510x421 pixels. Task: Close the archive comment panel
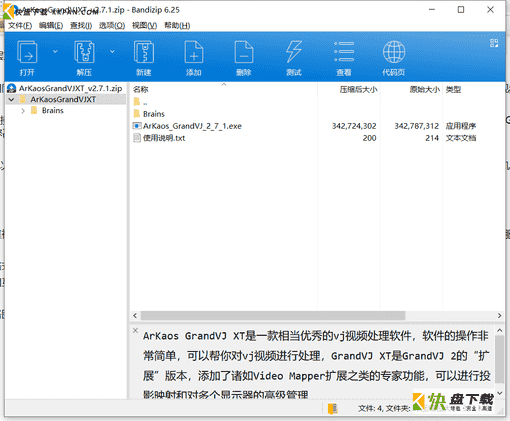pos(135,330)
